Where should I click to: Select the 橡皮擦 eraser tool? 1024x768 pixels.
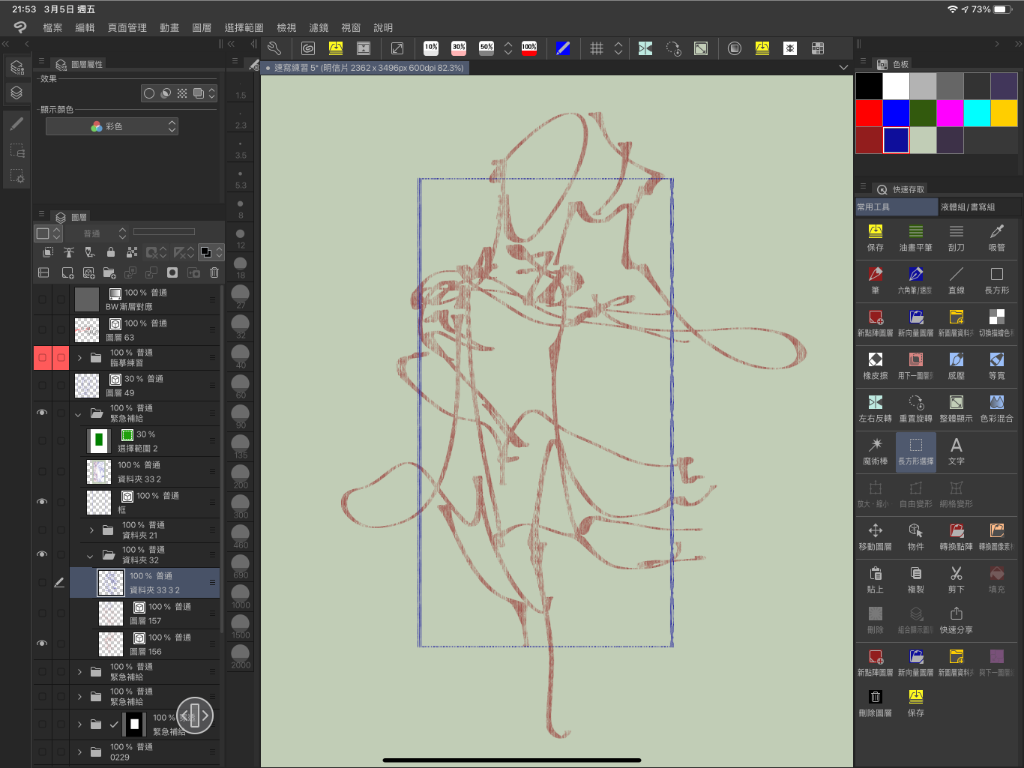point(875,365)
